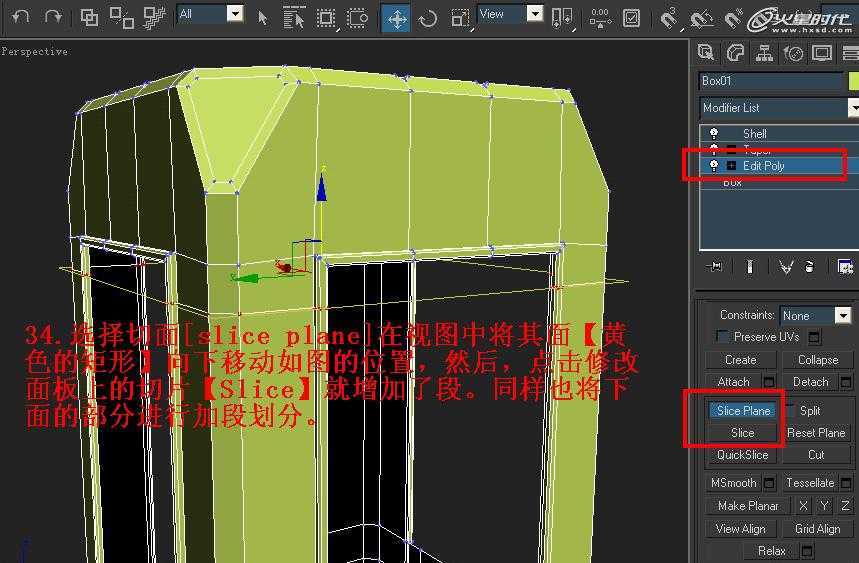Viewport: 859px width, 563px height.
Task: Click the Pin Stack icon
Action: (x=715, y=267)
